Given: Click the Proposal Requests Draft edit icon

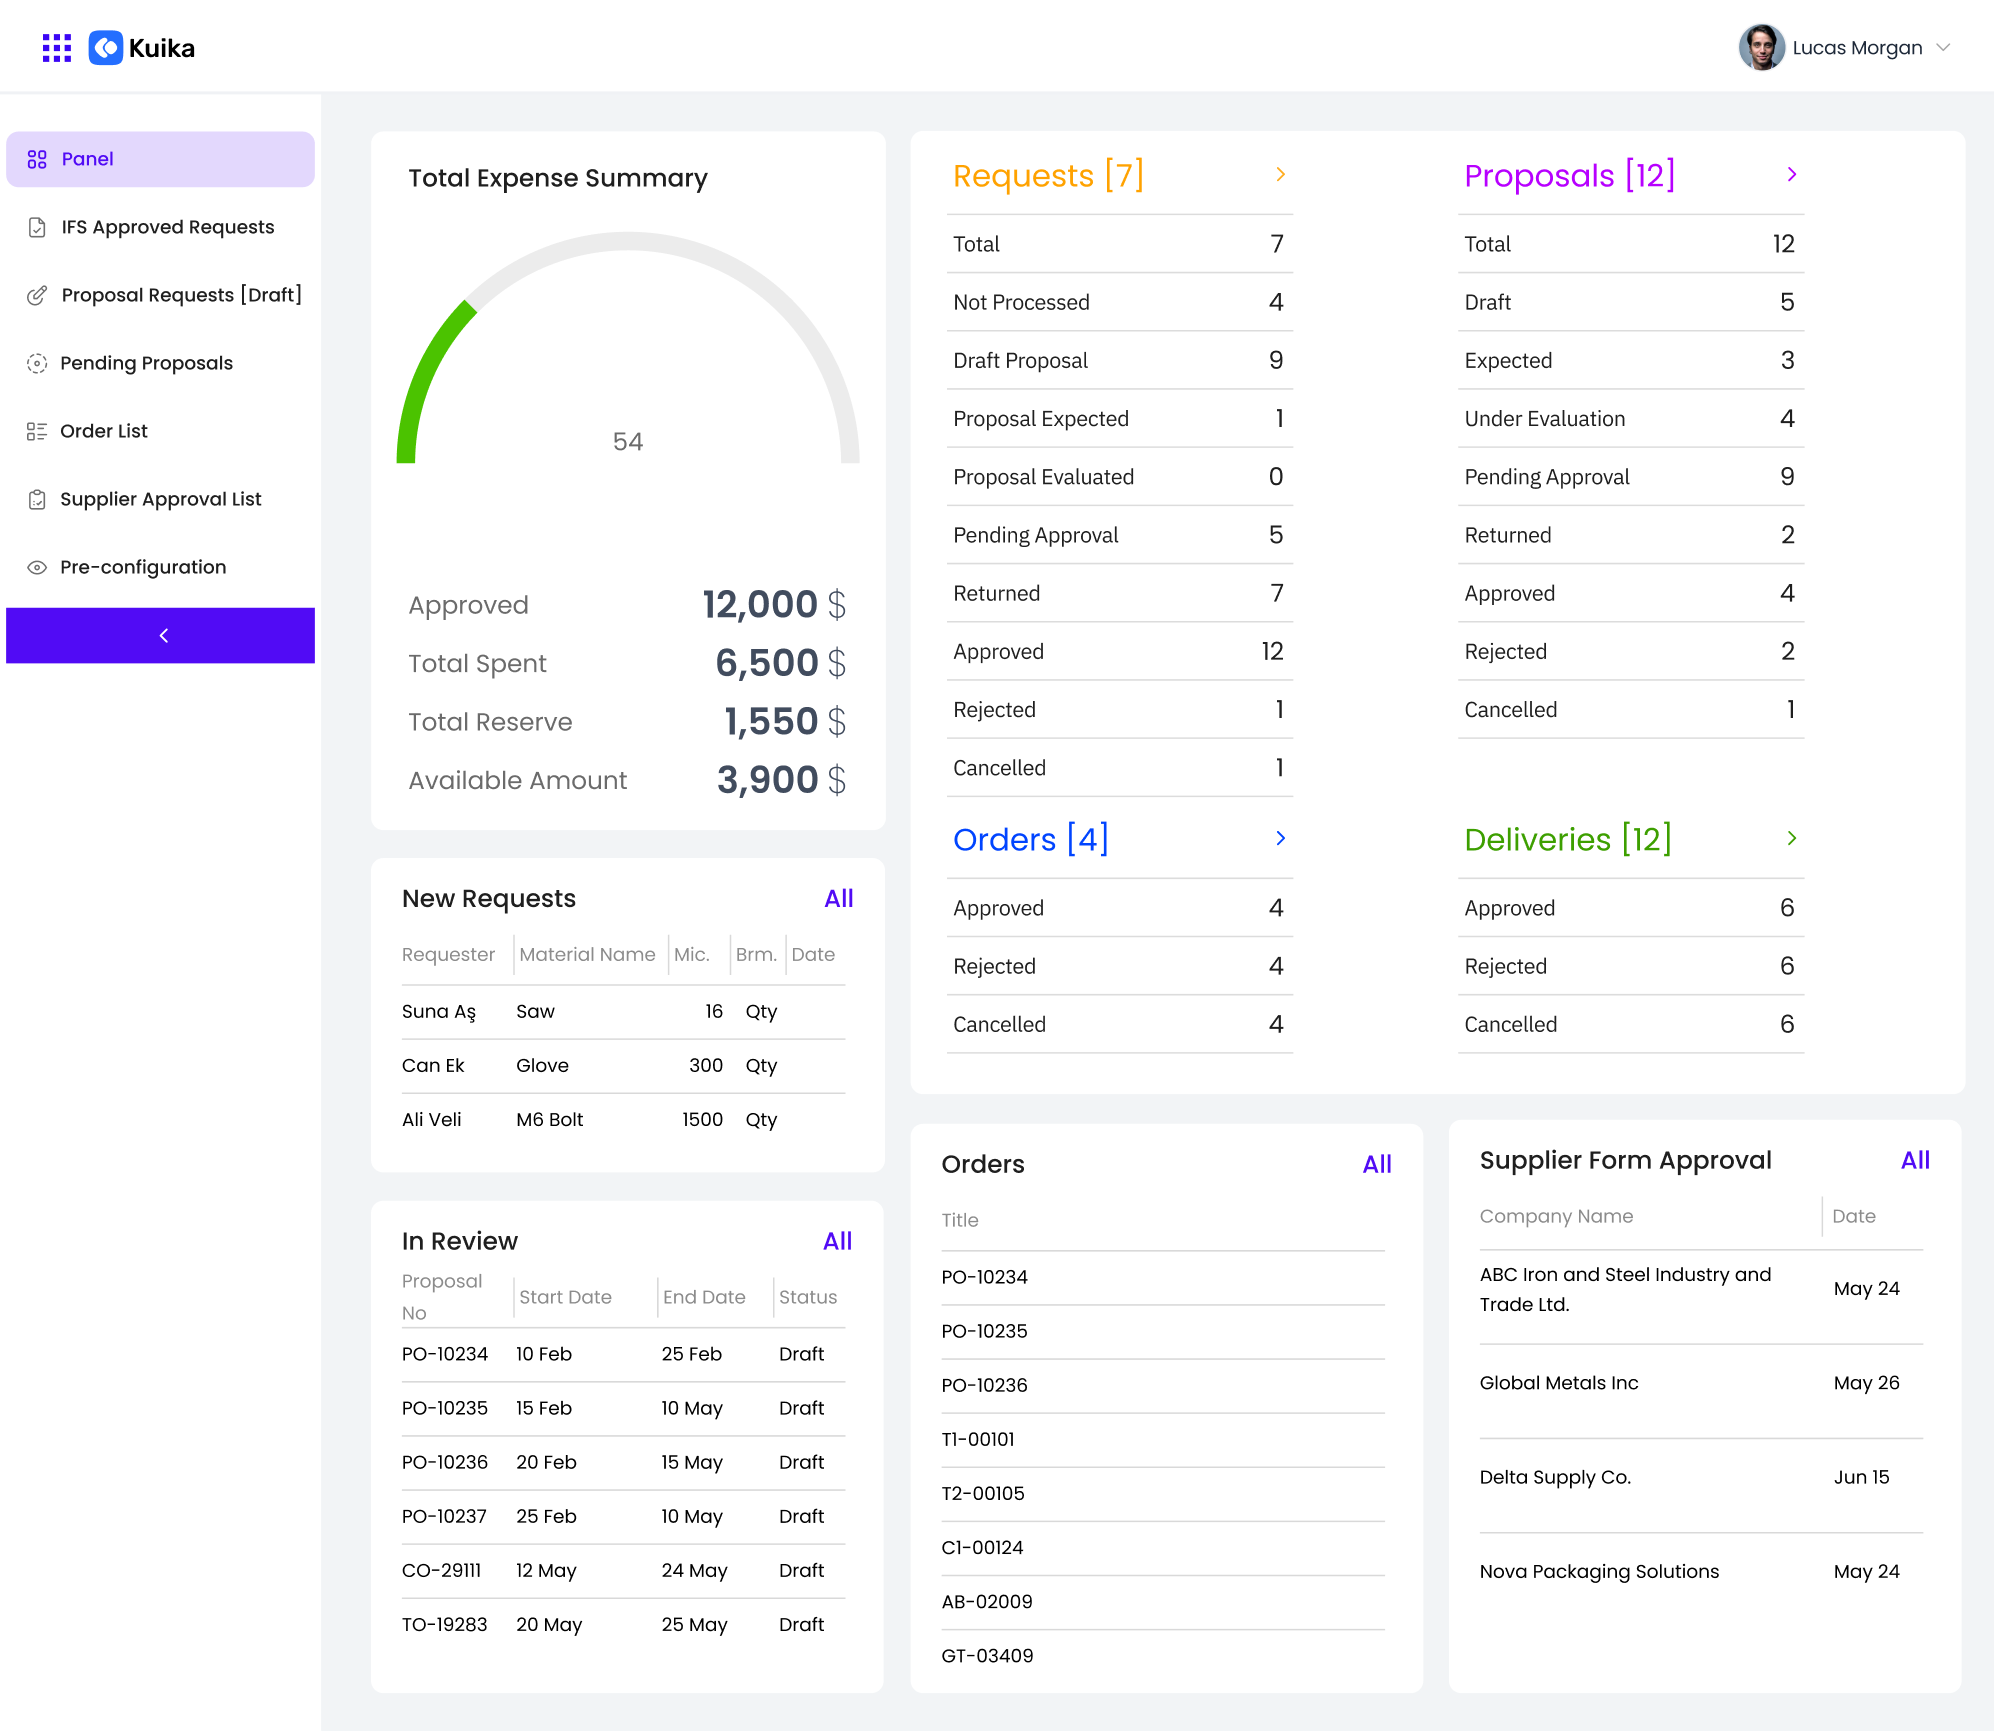Looking at the screenshot, I should 37,295.
